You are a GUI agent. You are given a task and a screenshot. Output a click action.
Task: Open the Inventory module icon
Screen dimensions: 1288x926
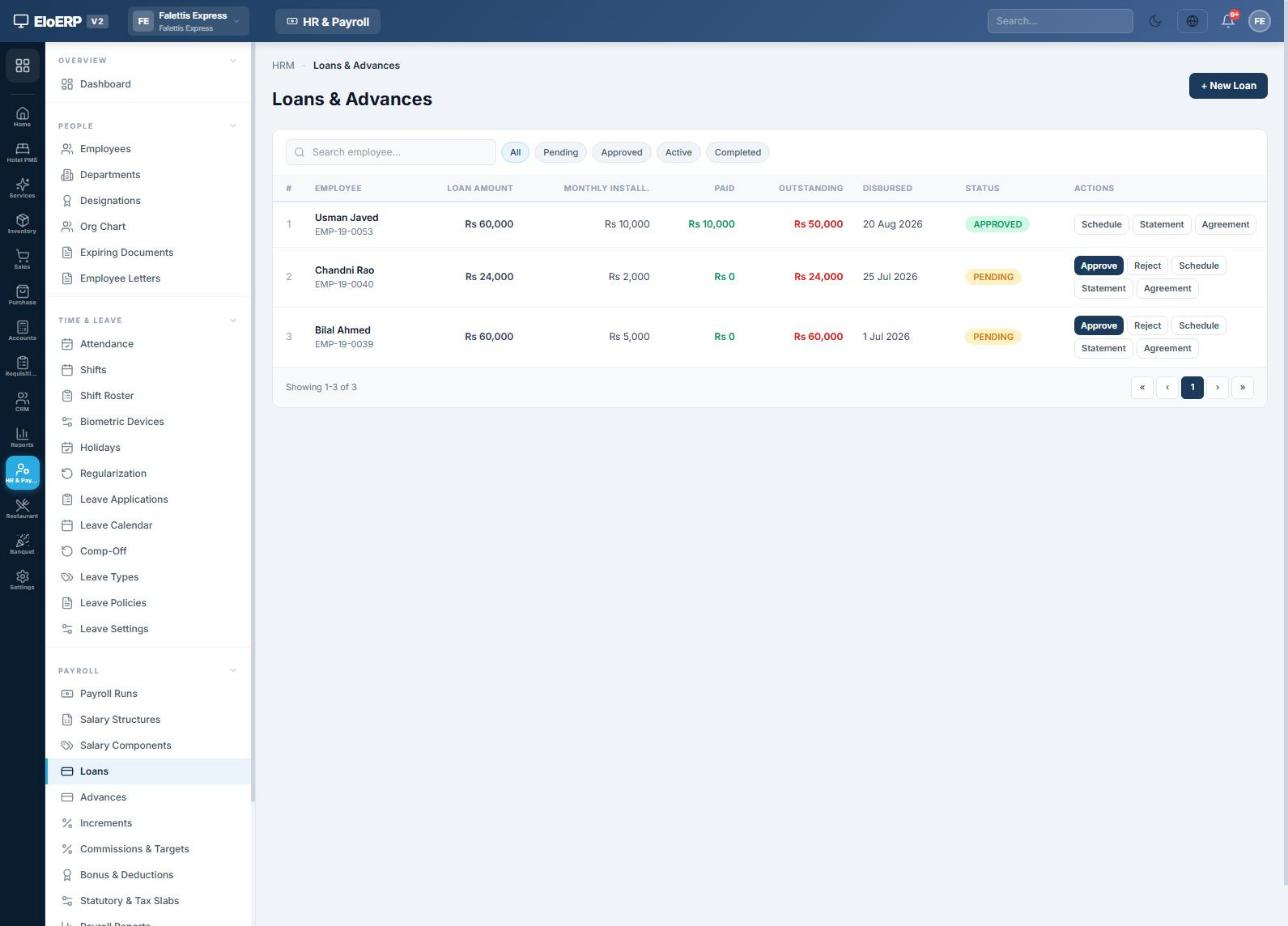(22, 224)
